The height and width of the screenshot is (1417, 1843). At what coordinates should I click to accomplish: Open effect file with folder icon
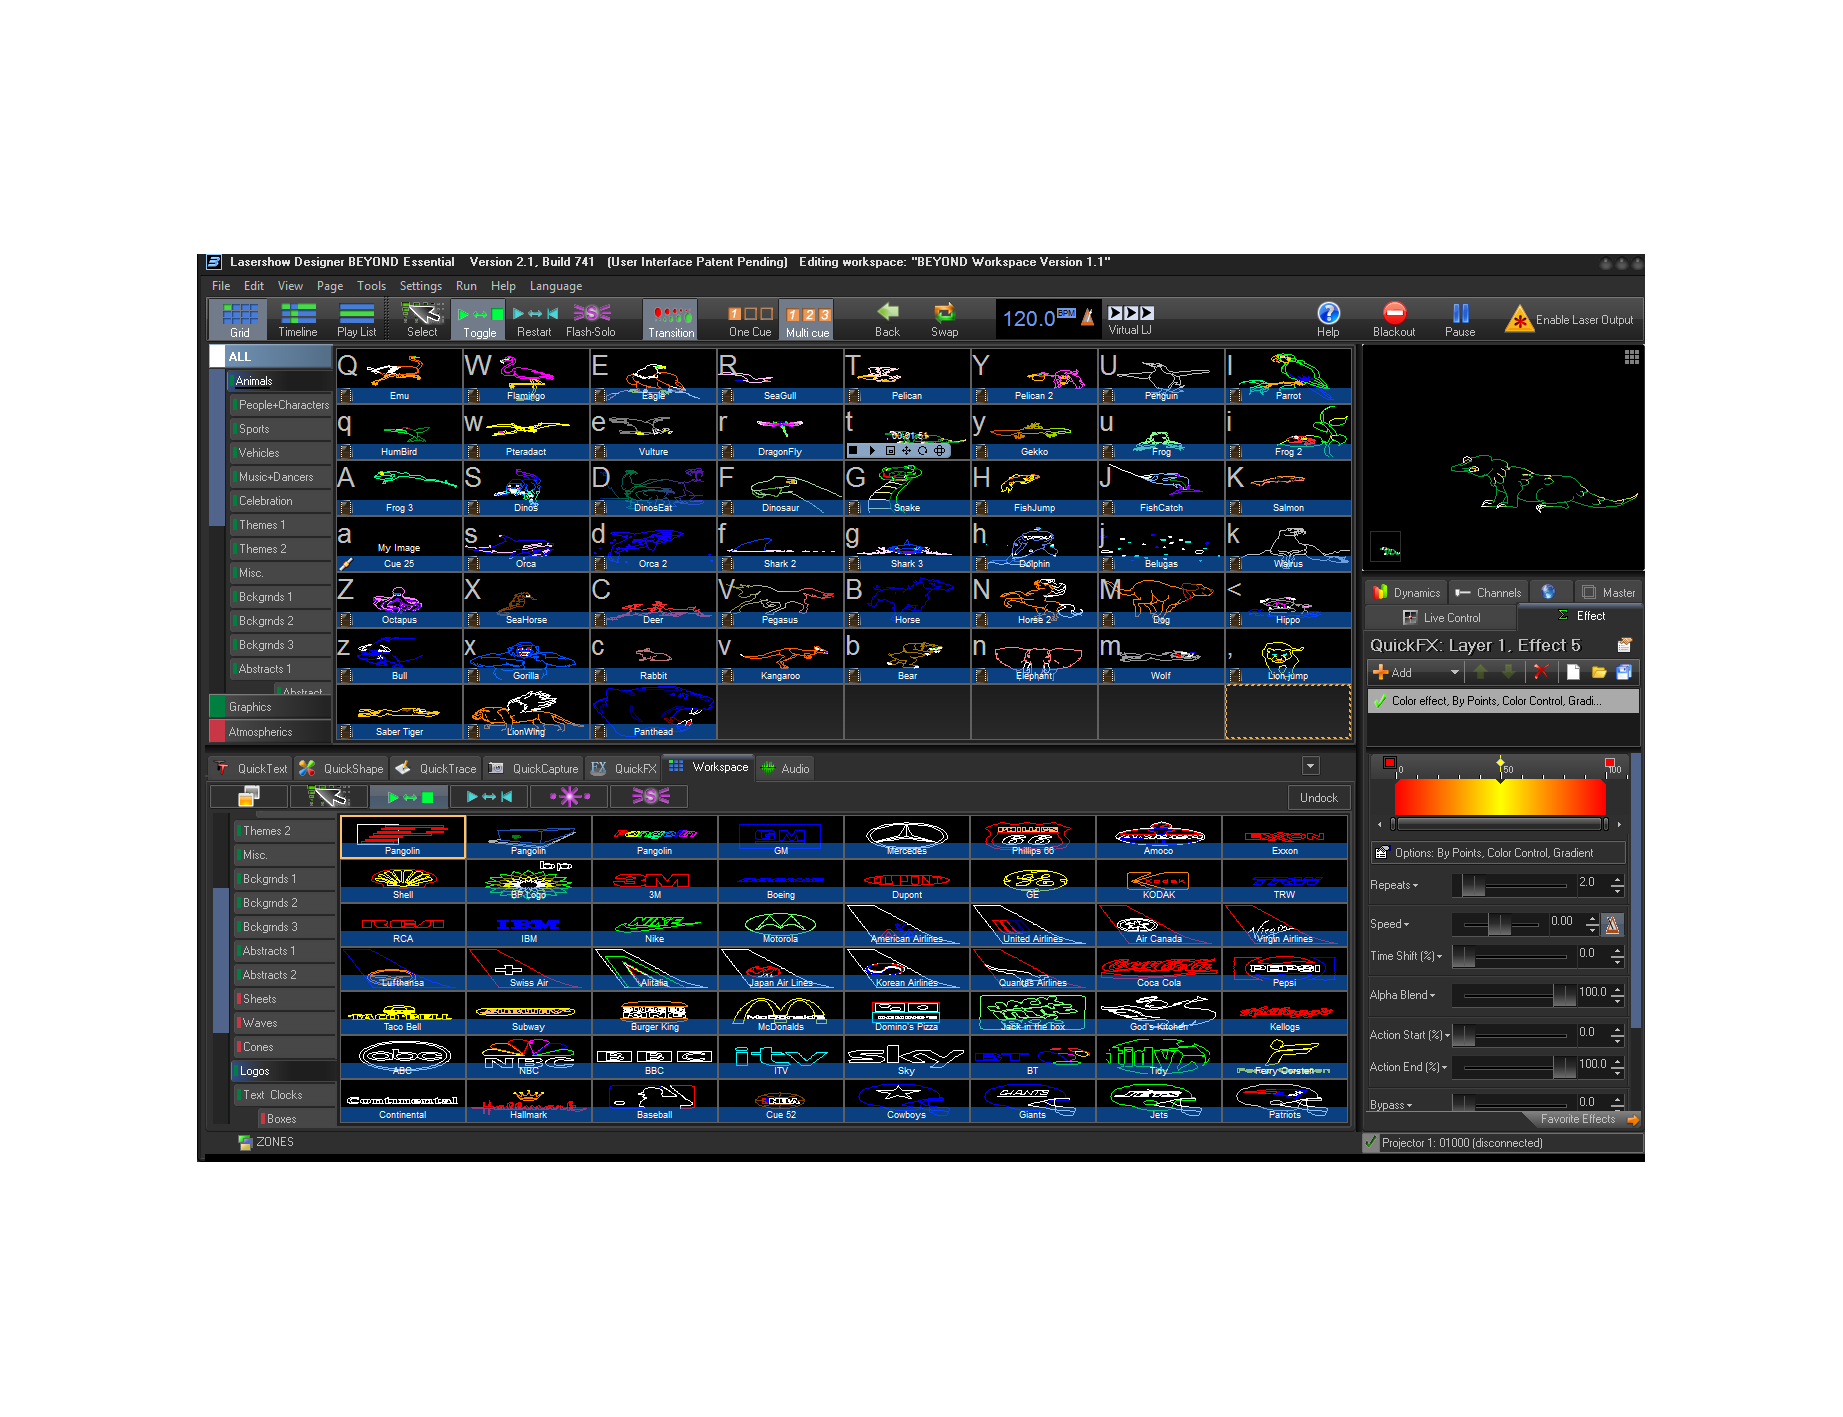(1598, 672)
